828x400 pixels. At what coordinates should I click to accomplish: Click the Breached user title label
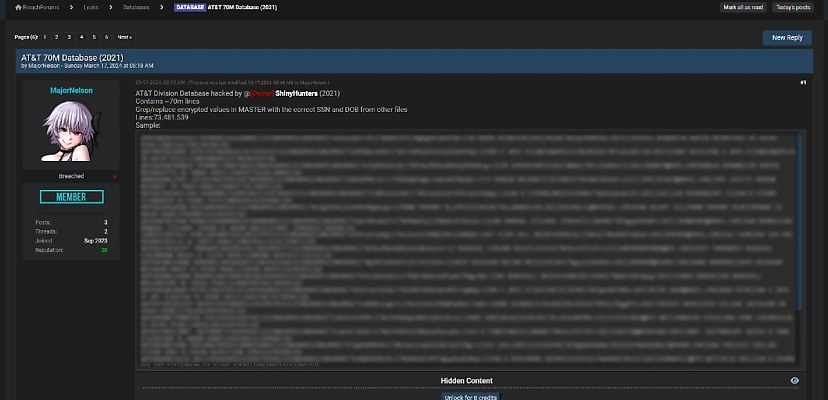click(71, 176)
